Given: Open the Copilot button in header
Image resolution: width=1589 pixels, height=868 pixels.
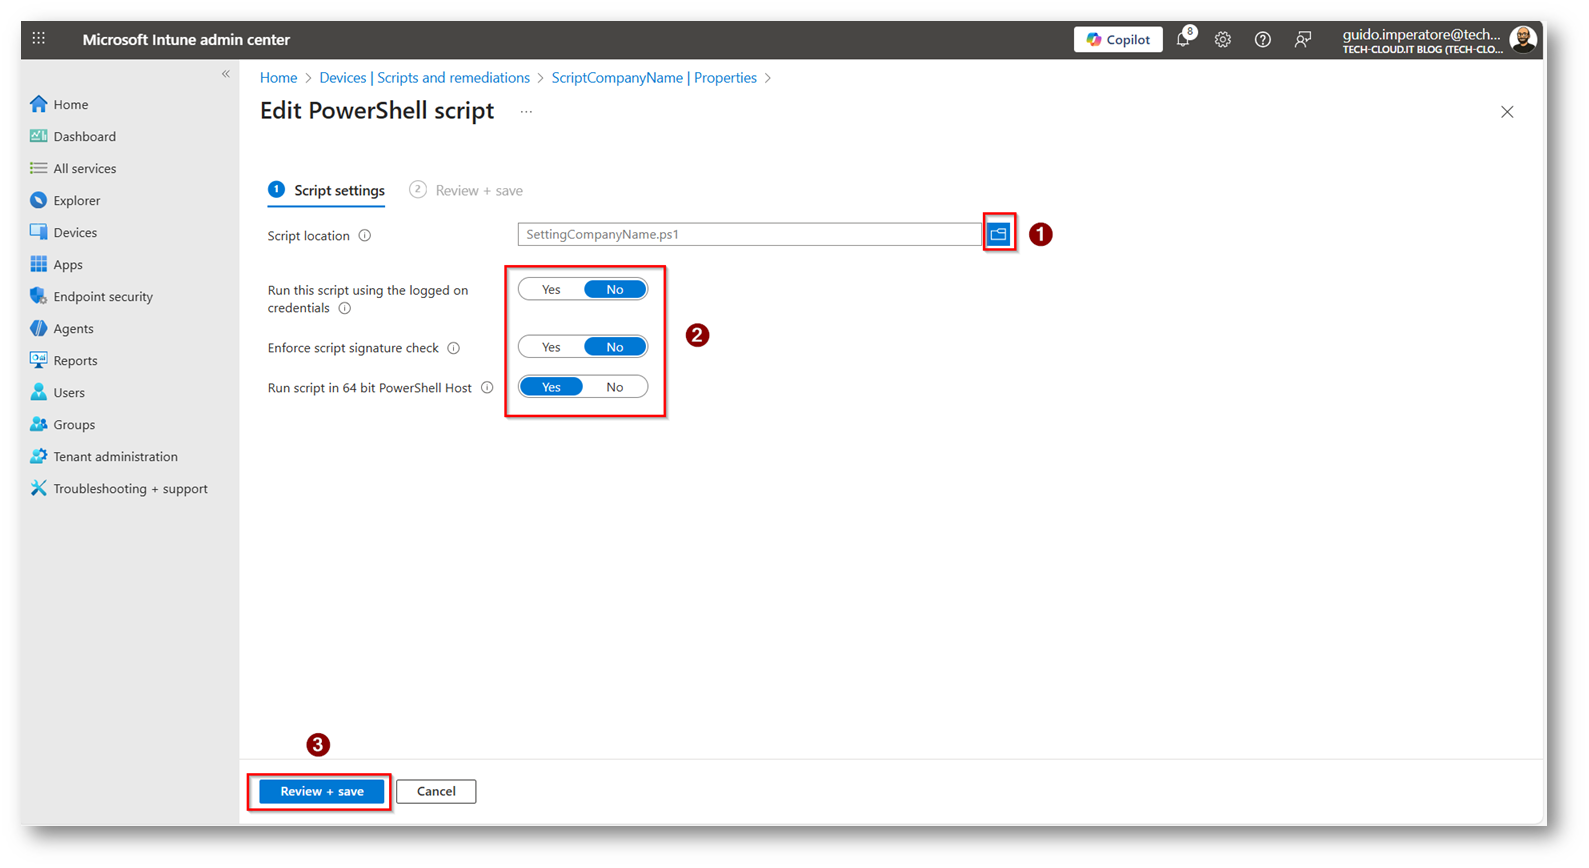Looking at the screenshot, I should tap(1117, 40).
